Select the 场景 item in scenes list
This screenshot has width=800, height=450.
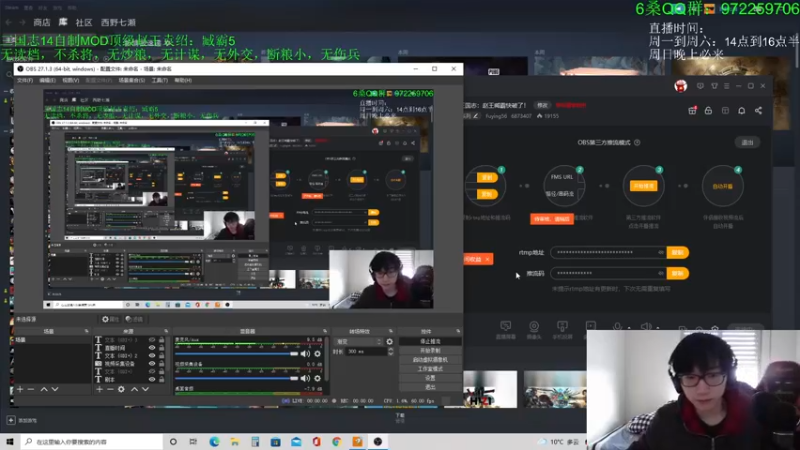51,340
